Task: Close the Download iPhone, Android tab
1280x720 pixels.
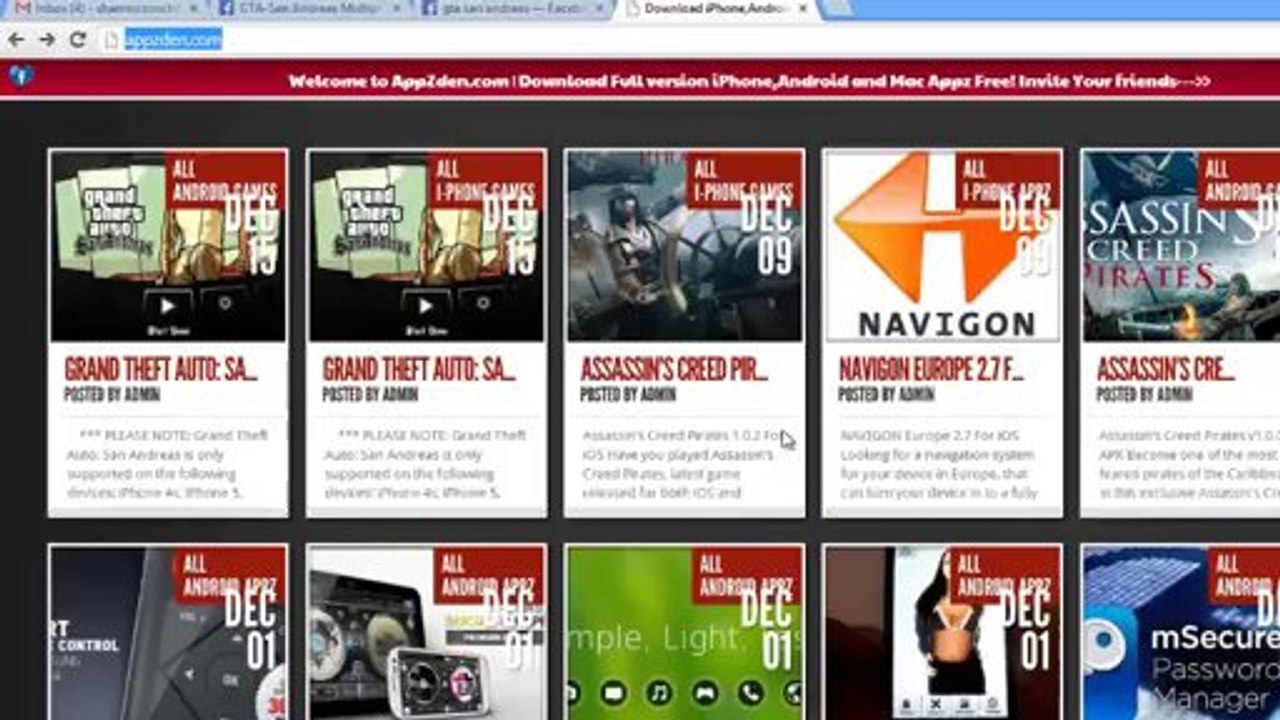Action: click(x=802, y=9)
